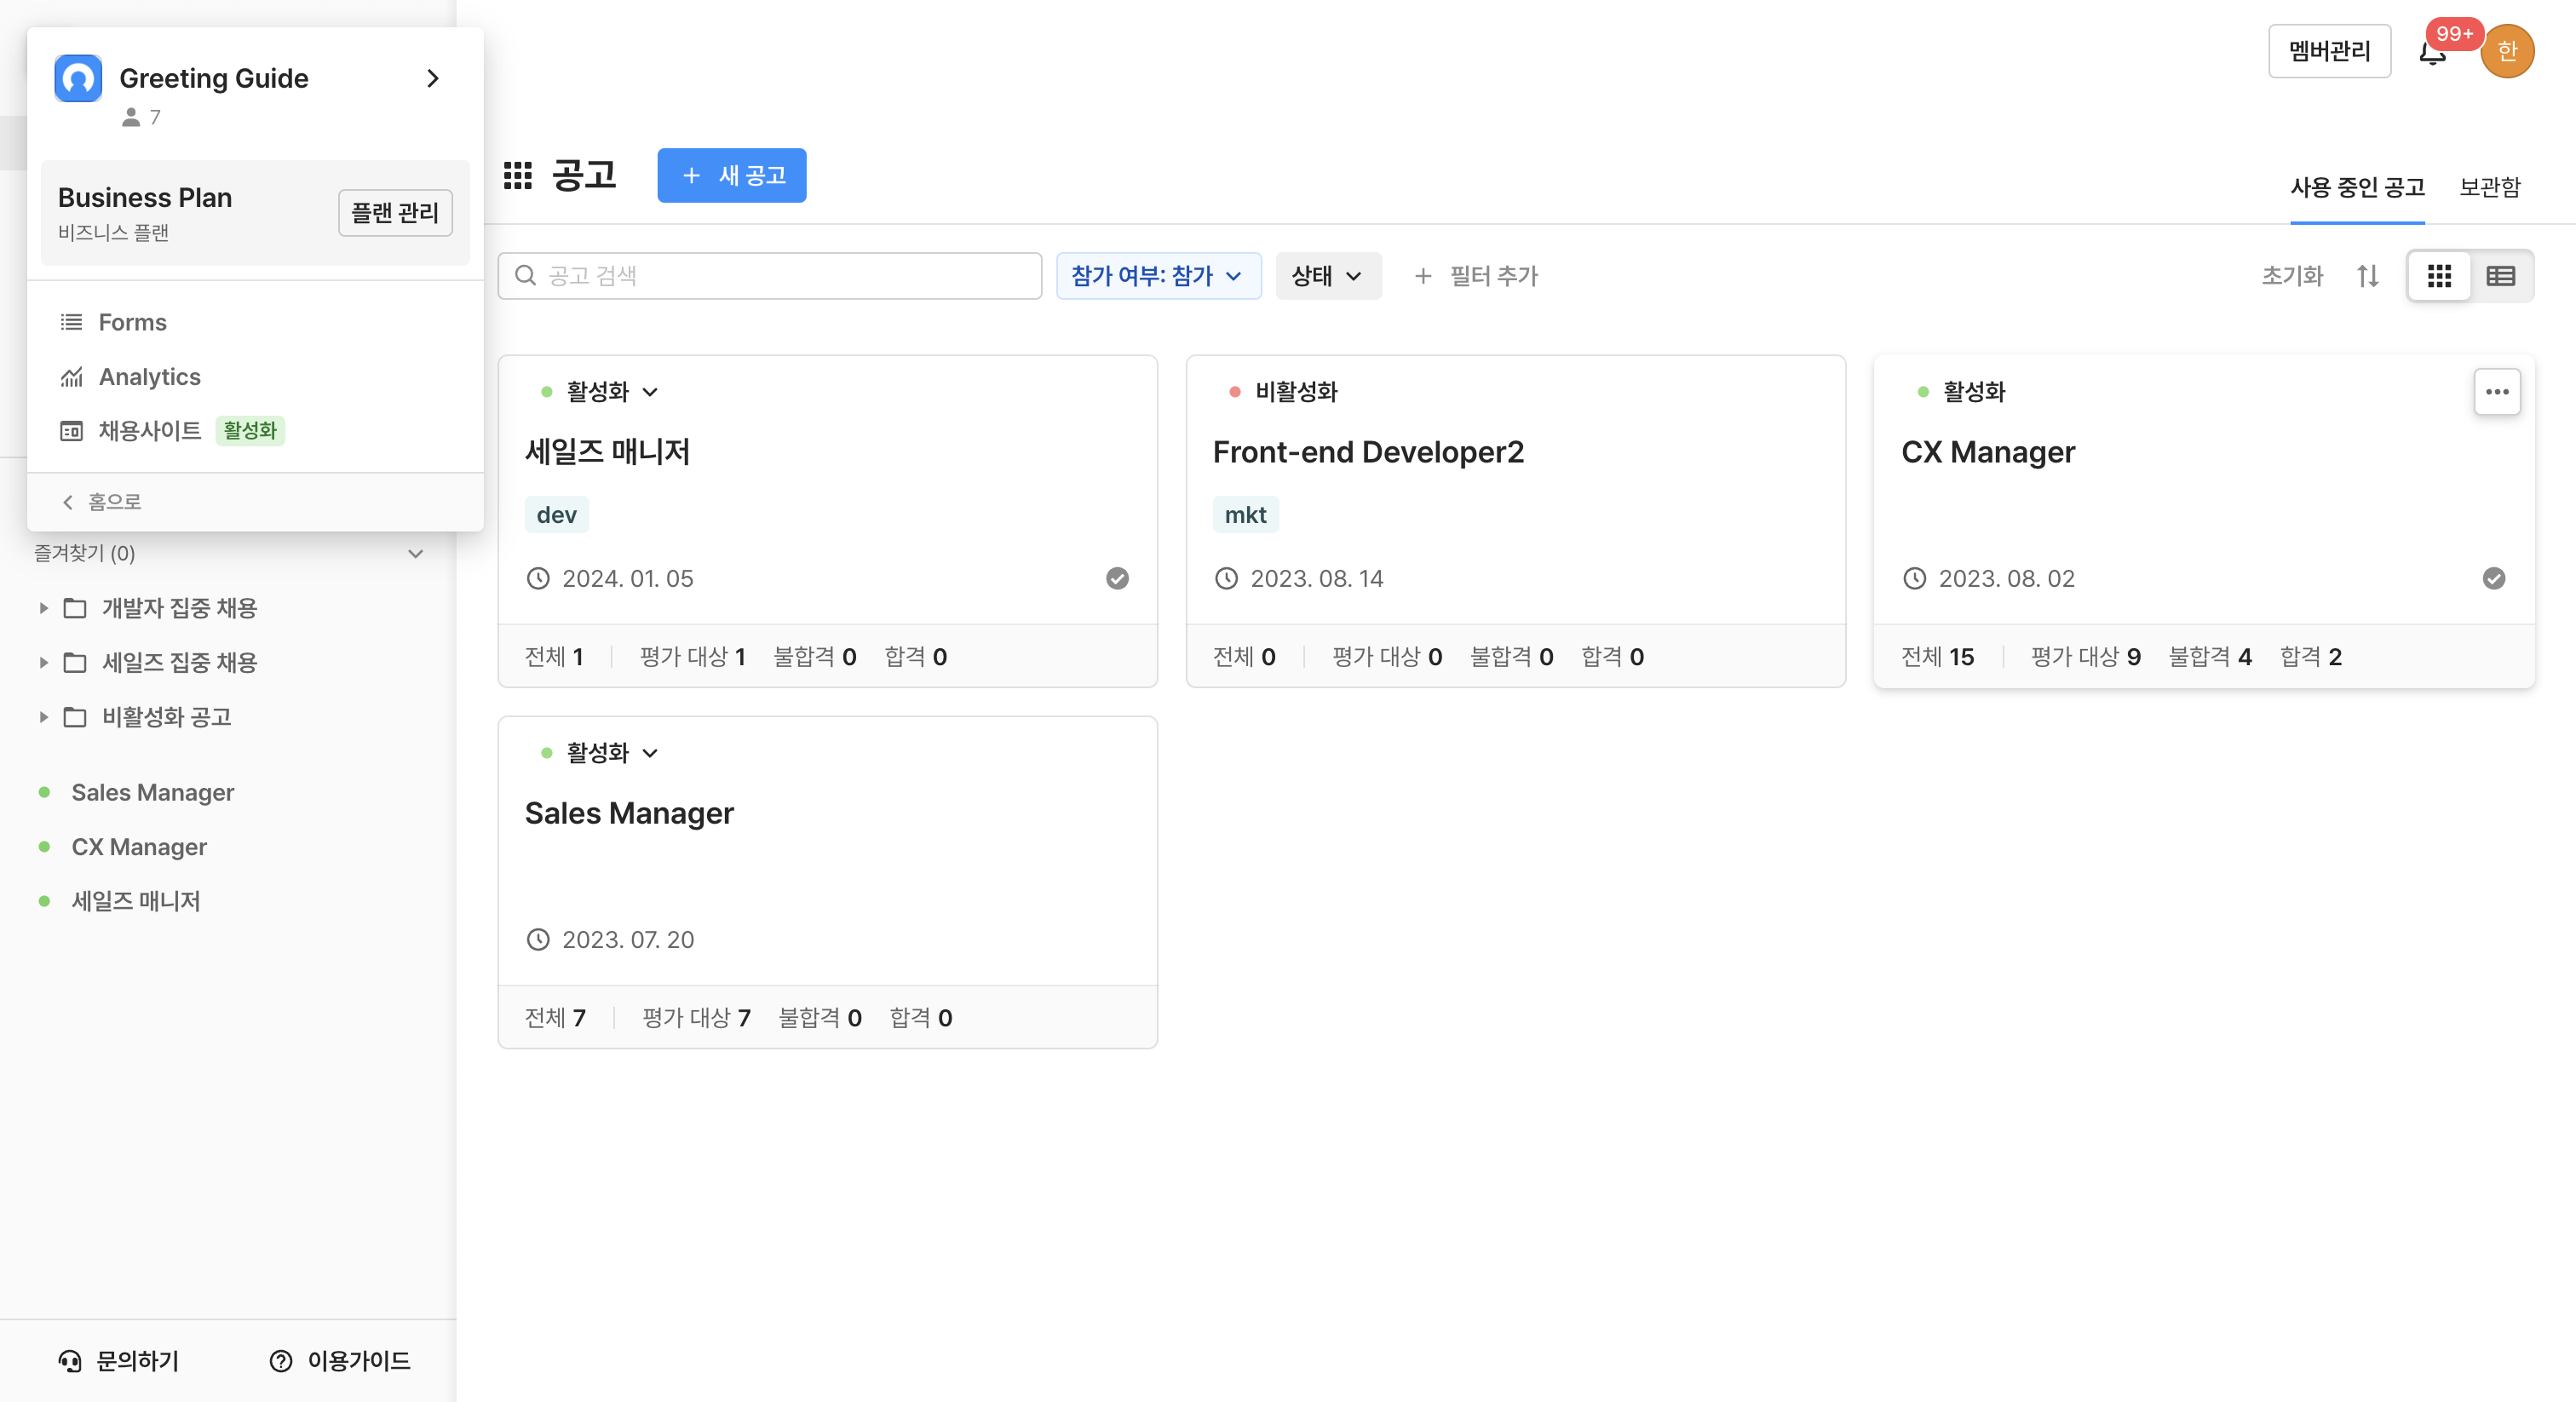Switch to the 보관함 tab
Viewport: 2576px width, 1402px height.
pyautogui.click(x=2489, y=187)
